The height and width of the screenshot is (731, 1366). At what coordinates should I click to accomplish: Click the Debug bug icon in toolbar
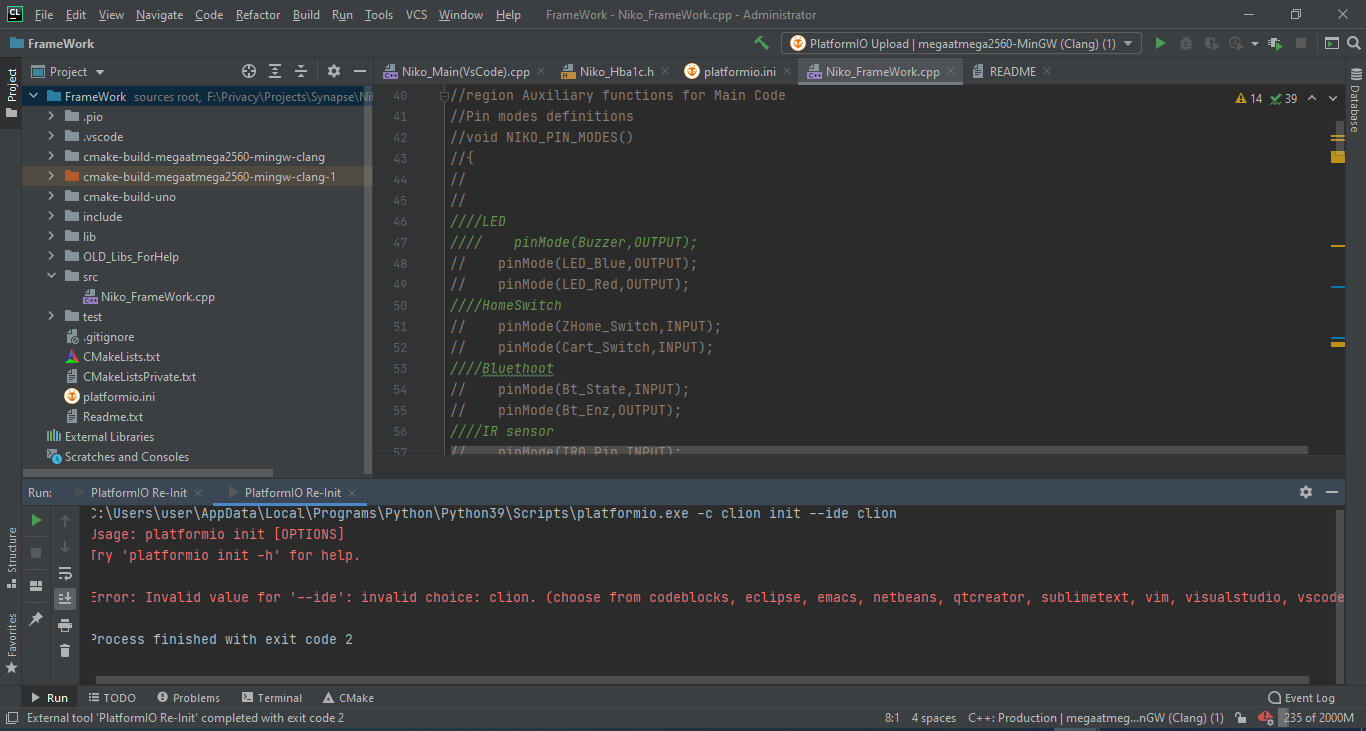click(1186, 43)
